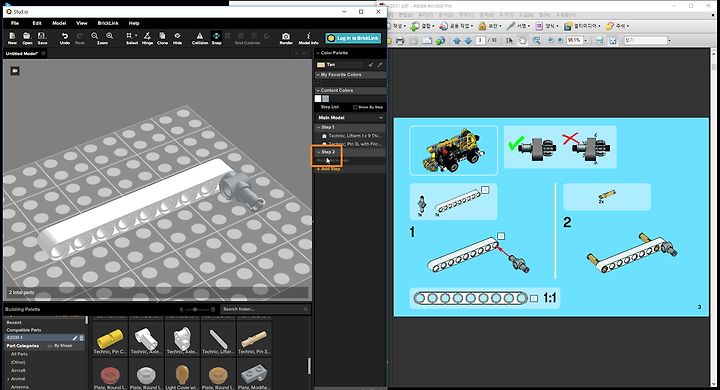Select the white content color swatch

(318, 98)
